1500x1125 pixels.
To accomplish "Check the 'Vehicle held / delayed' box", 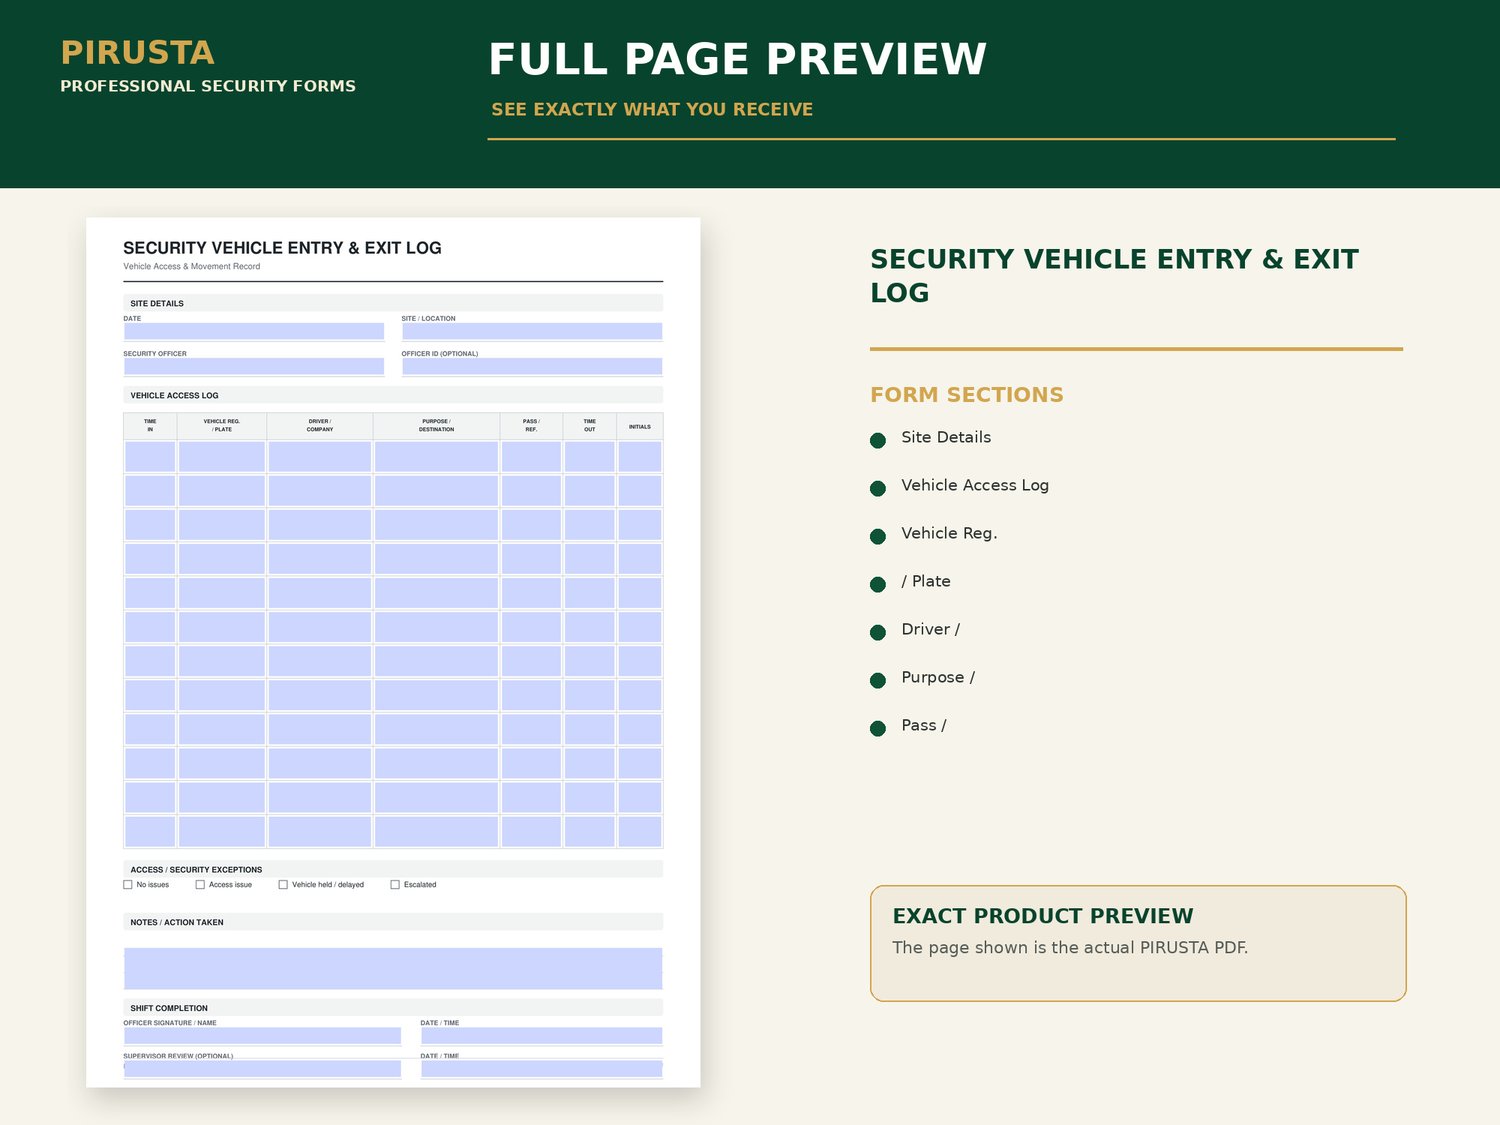I will point(283,885).
